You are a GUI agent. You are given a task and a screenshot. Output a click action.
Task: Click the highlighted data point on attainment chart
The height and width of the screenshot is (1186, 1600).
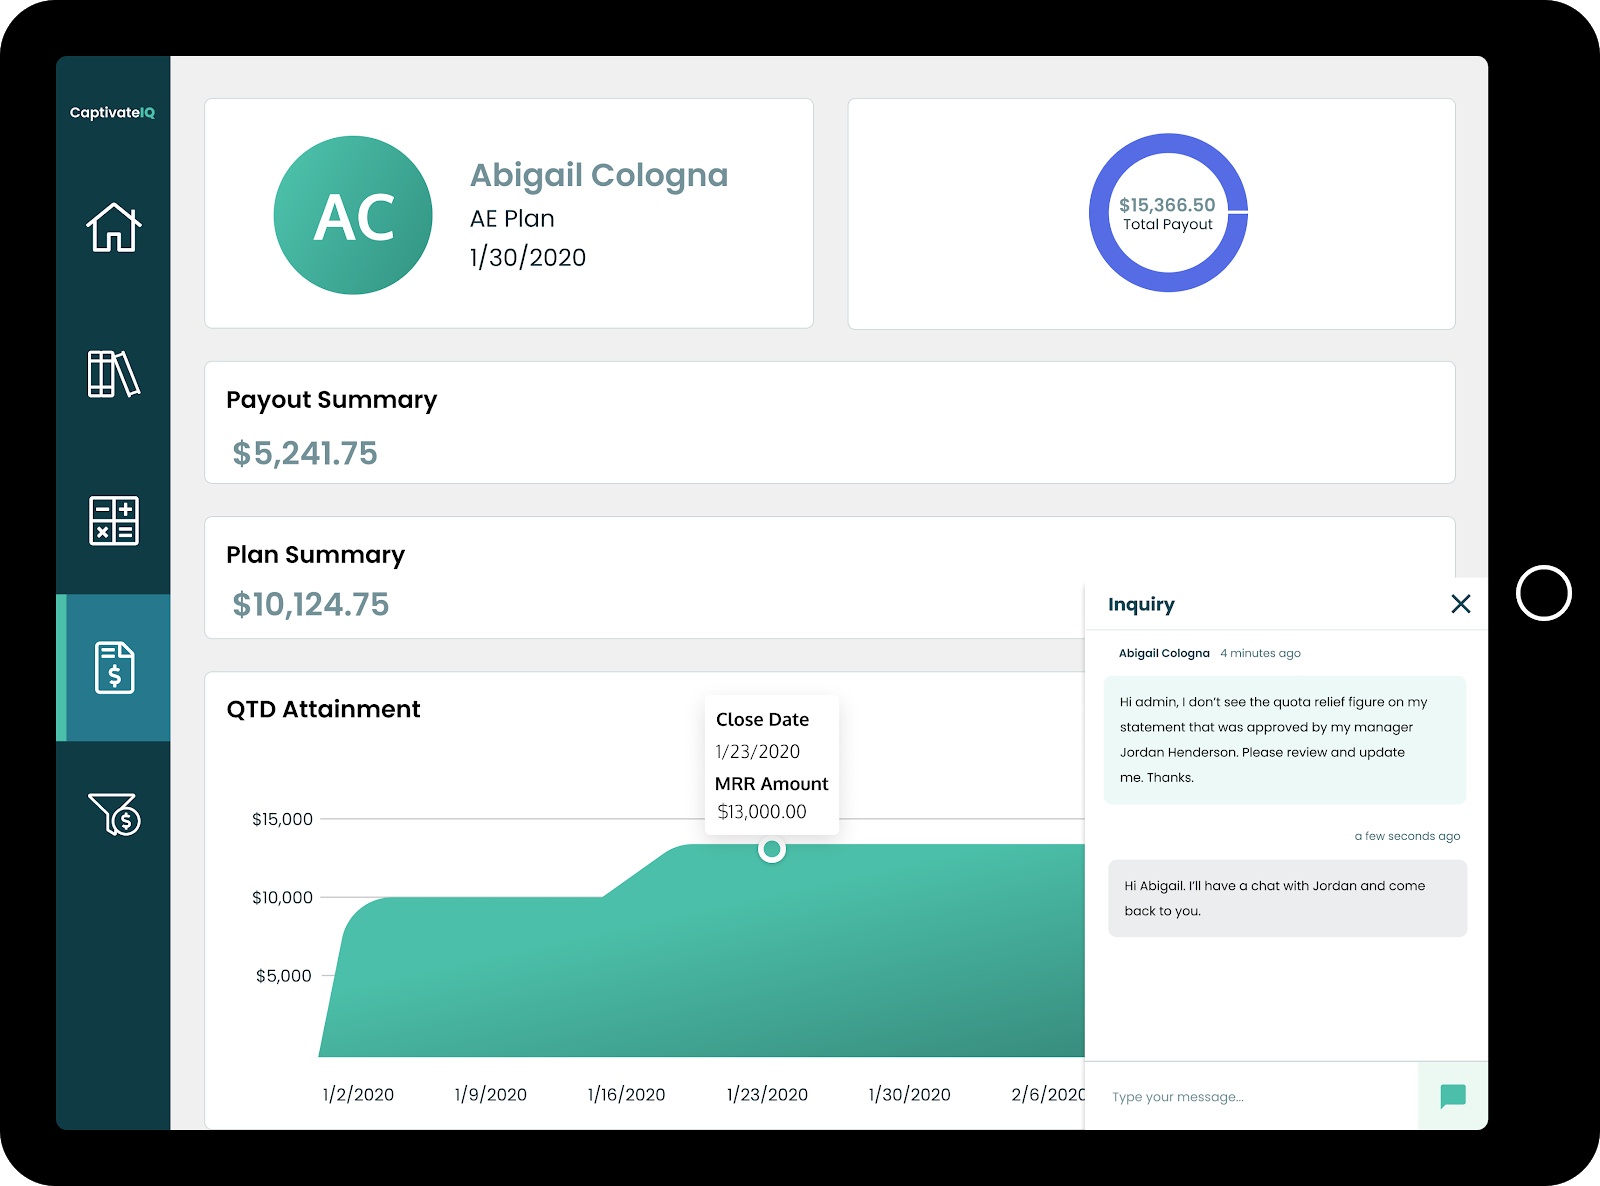tap(771, 850)
